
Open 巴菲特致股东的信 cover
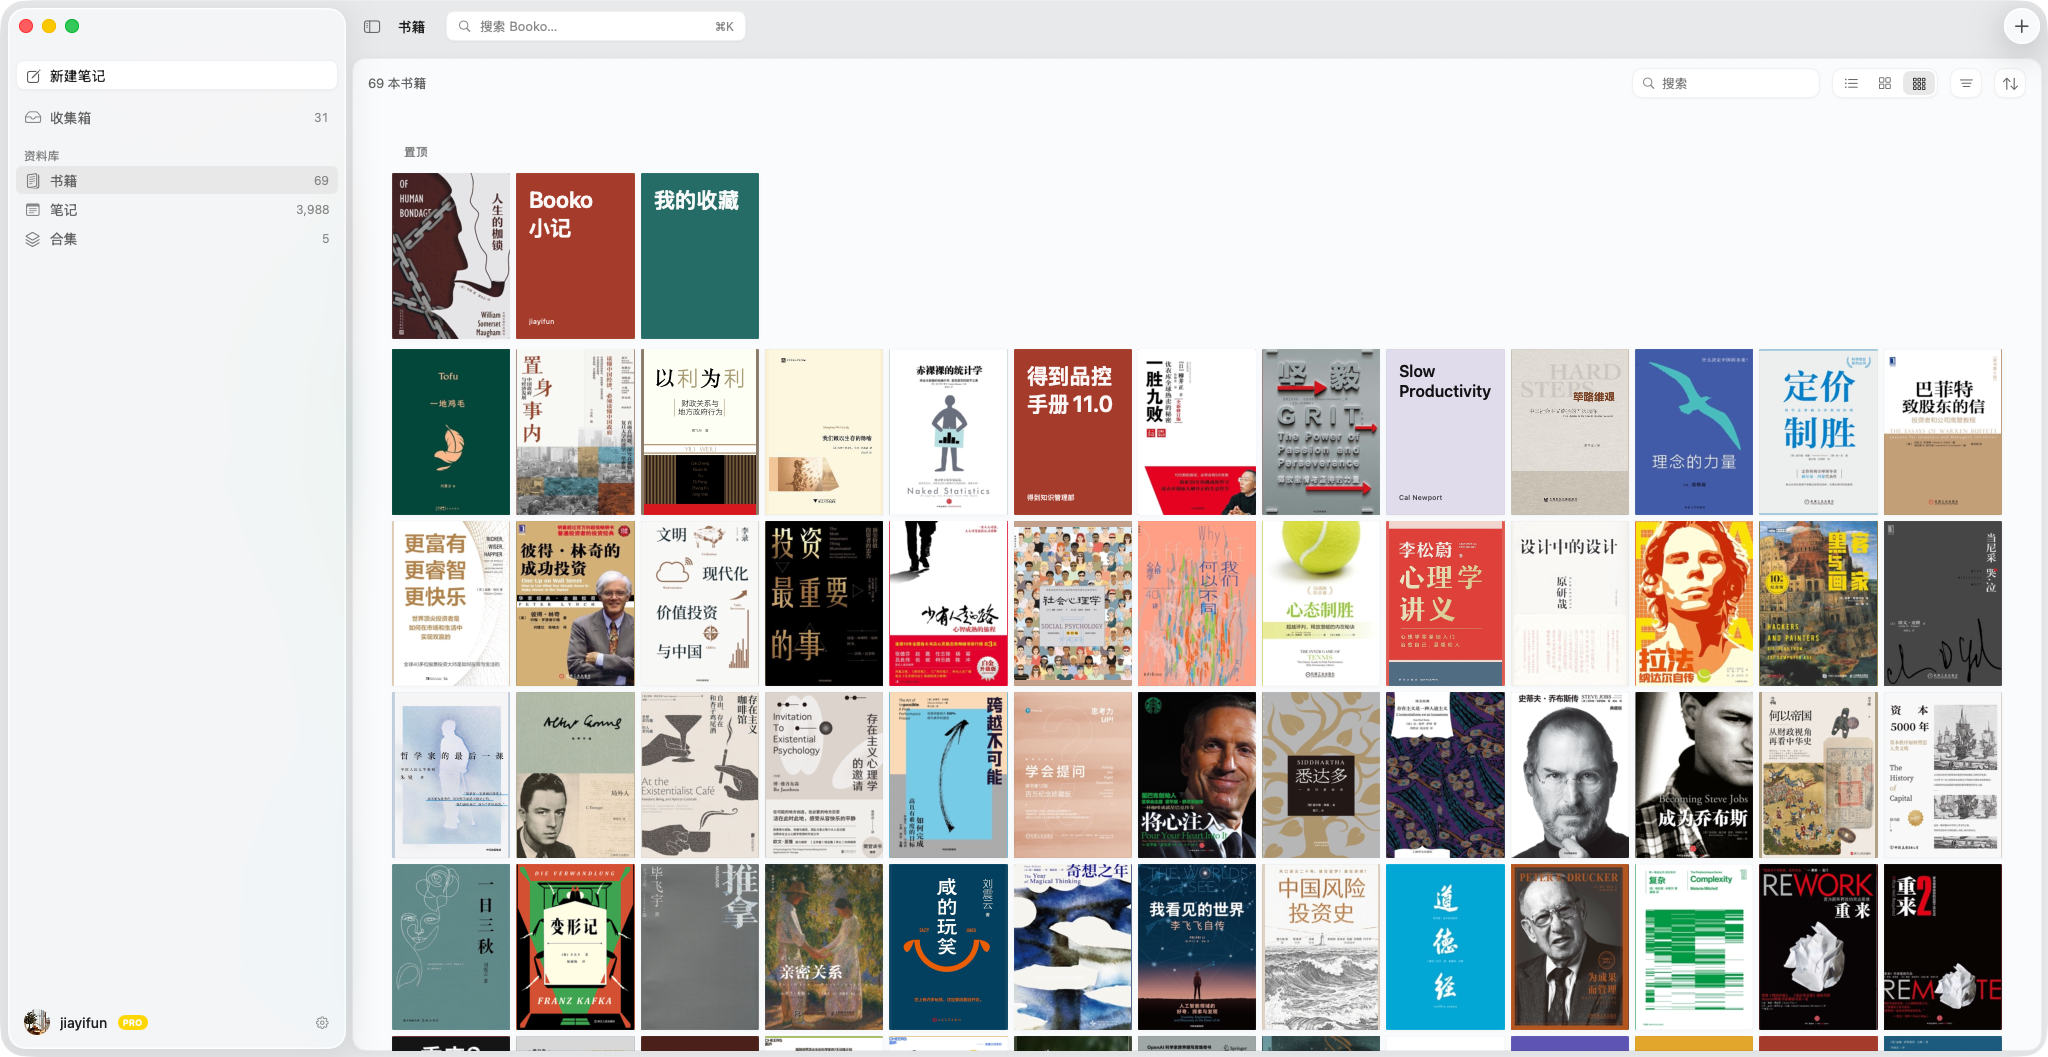[x=1943, y=432]
